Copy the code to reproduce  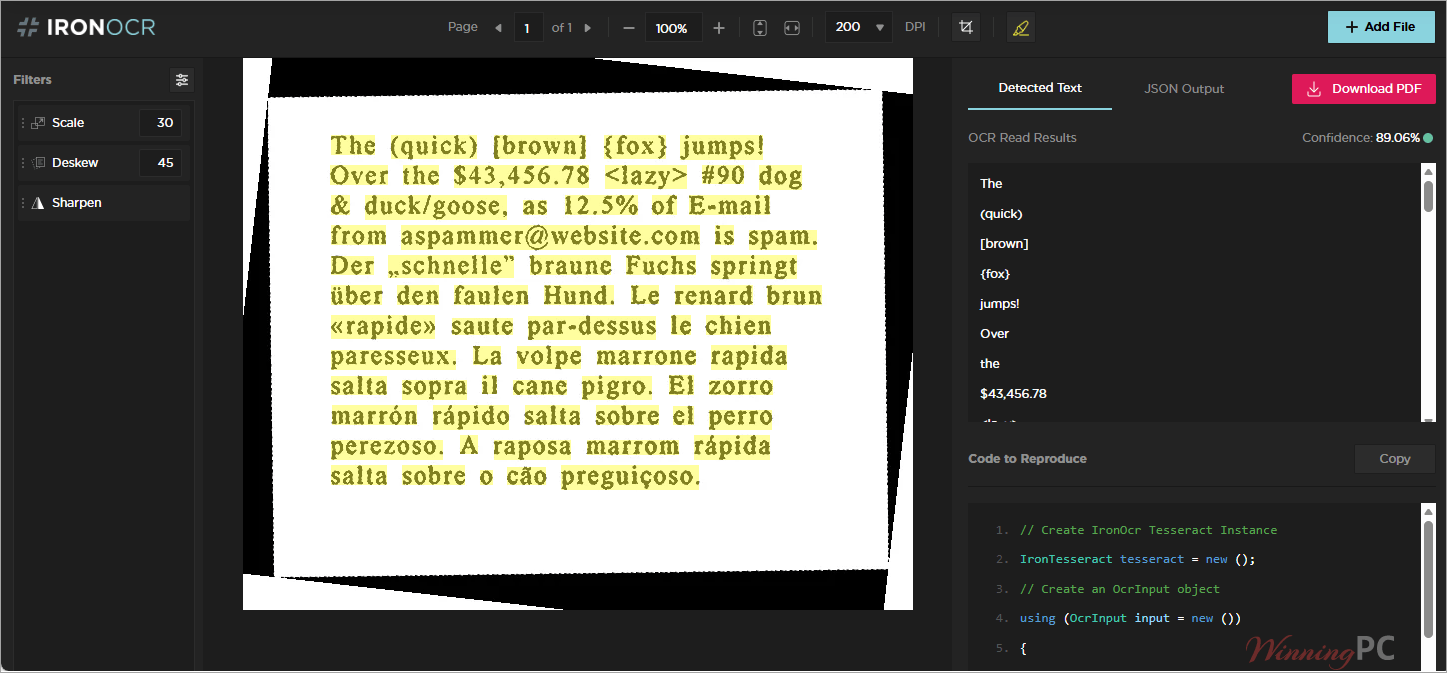(x=1394, y=459)
